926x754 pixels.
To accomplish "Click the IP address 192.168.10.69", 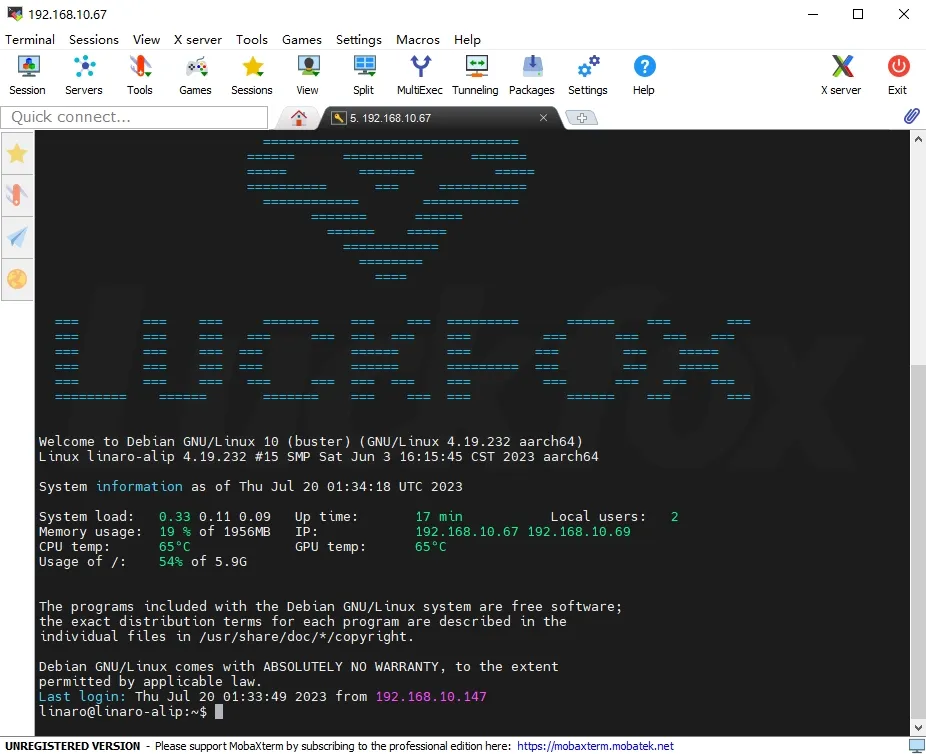I will click(579, 531).
